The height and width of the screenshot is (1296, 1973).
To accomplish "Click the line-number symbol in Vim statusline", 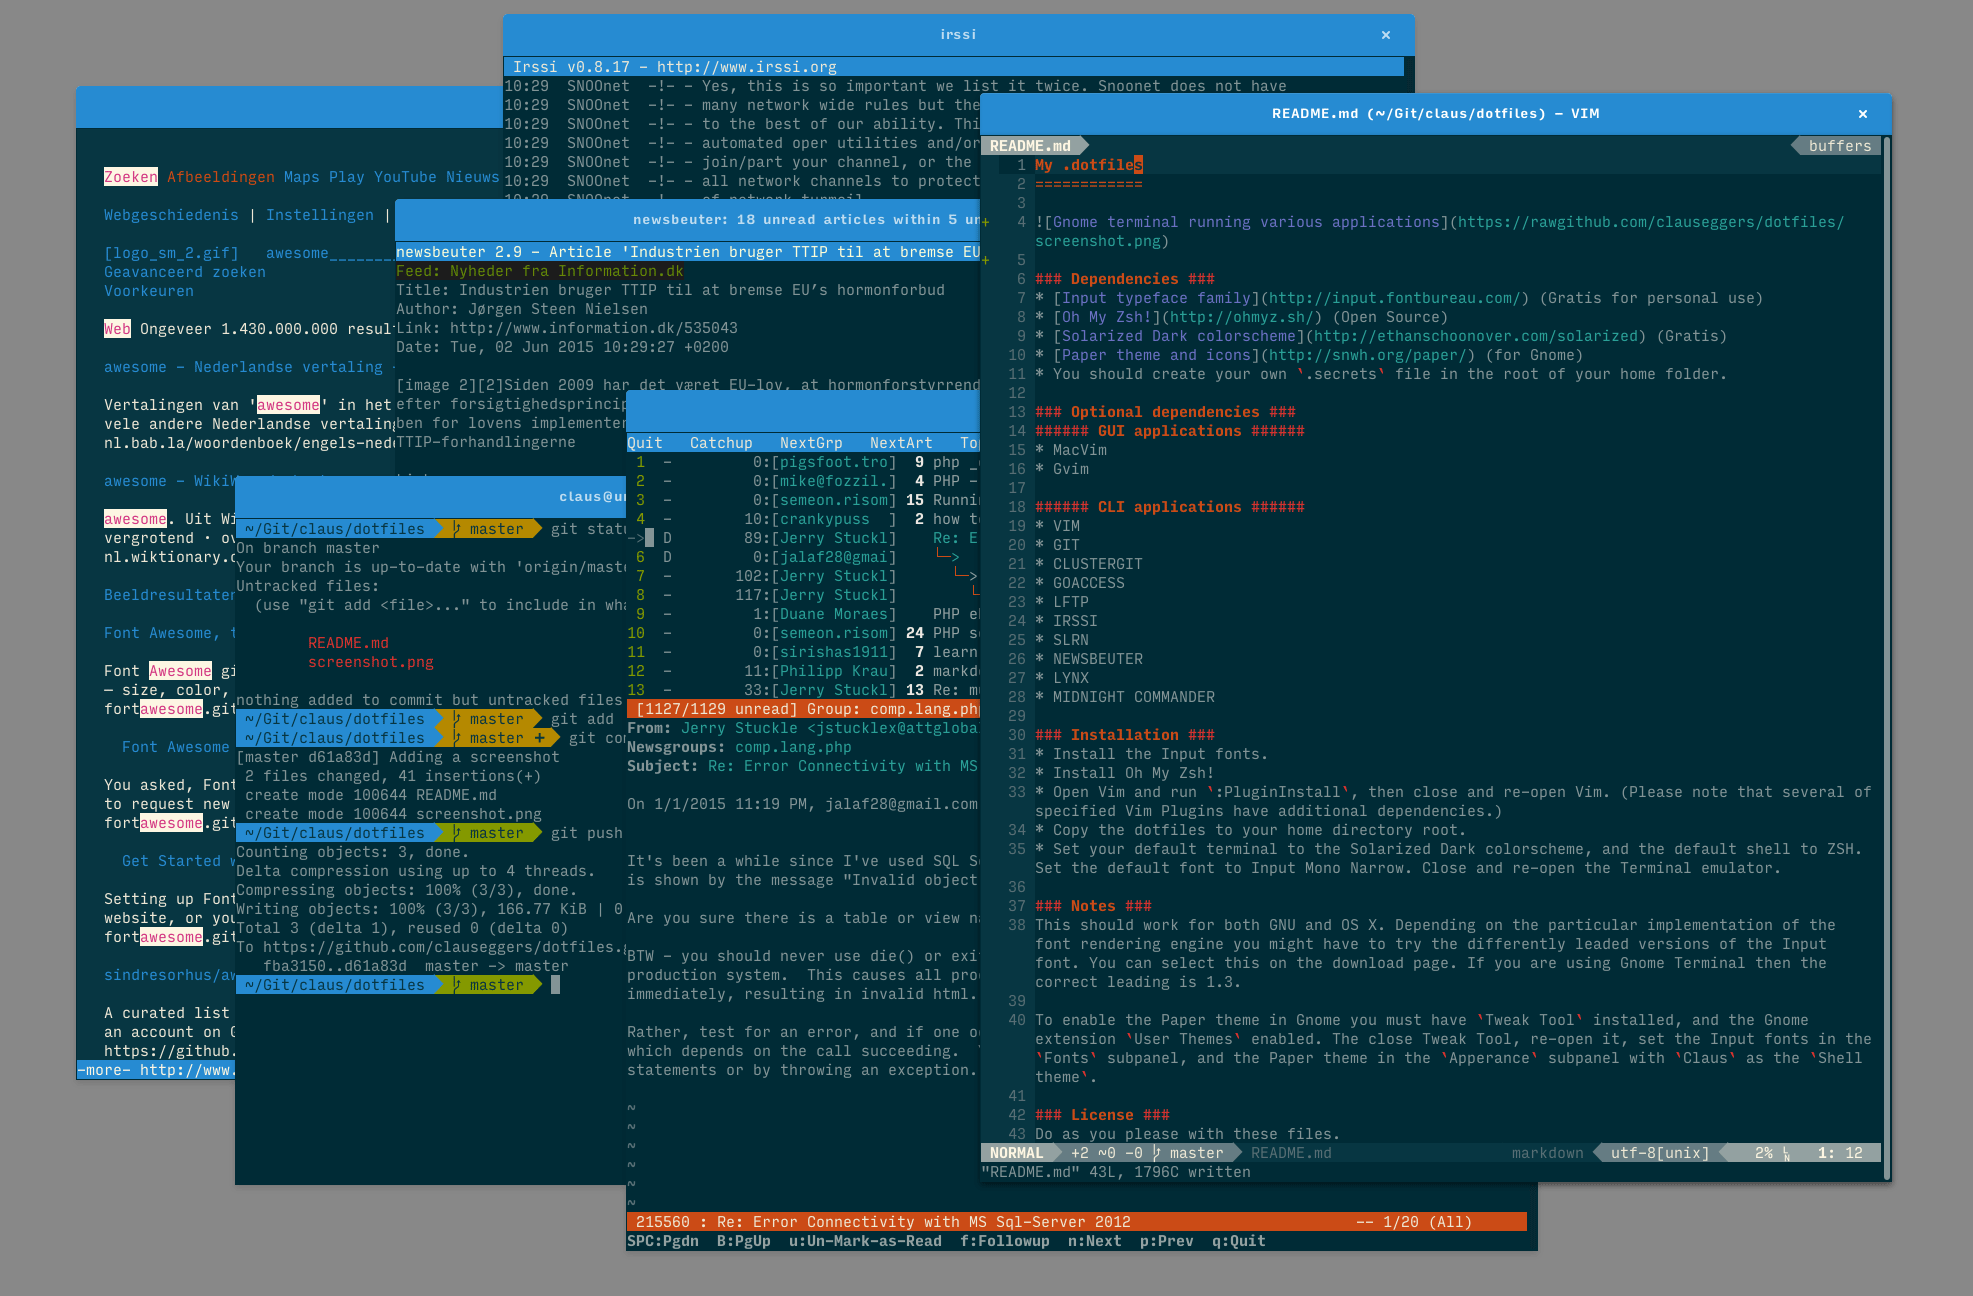I will pos(1786,1154).
